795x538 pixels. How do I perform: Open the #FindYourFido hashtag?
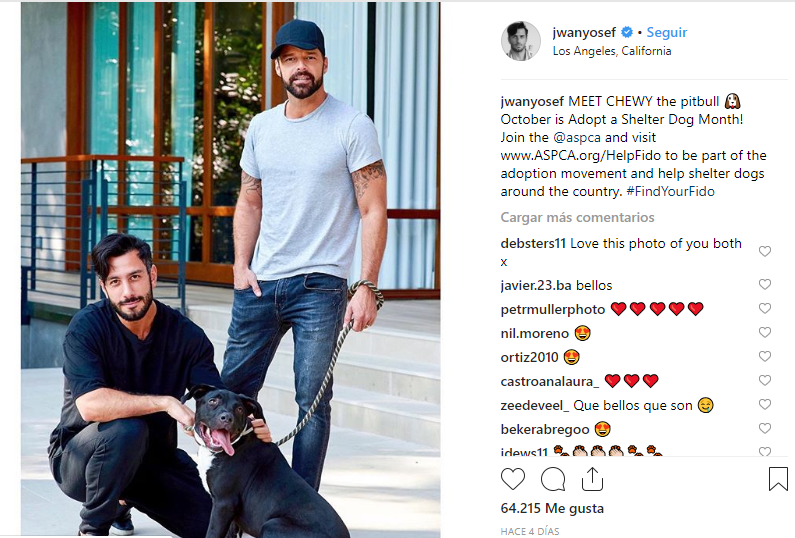670,191
